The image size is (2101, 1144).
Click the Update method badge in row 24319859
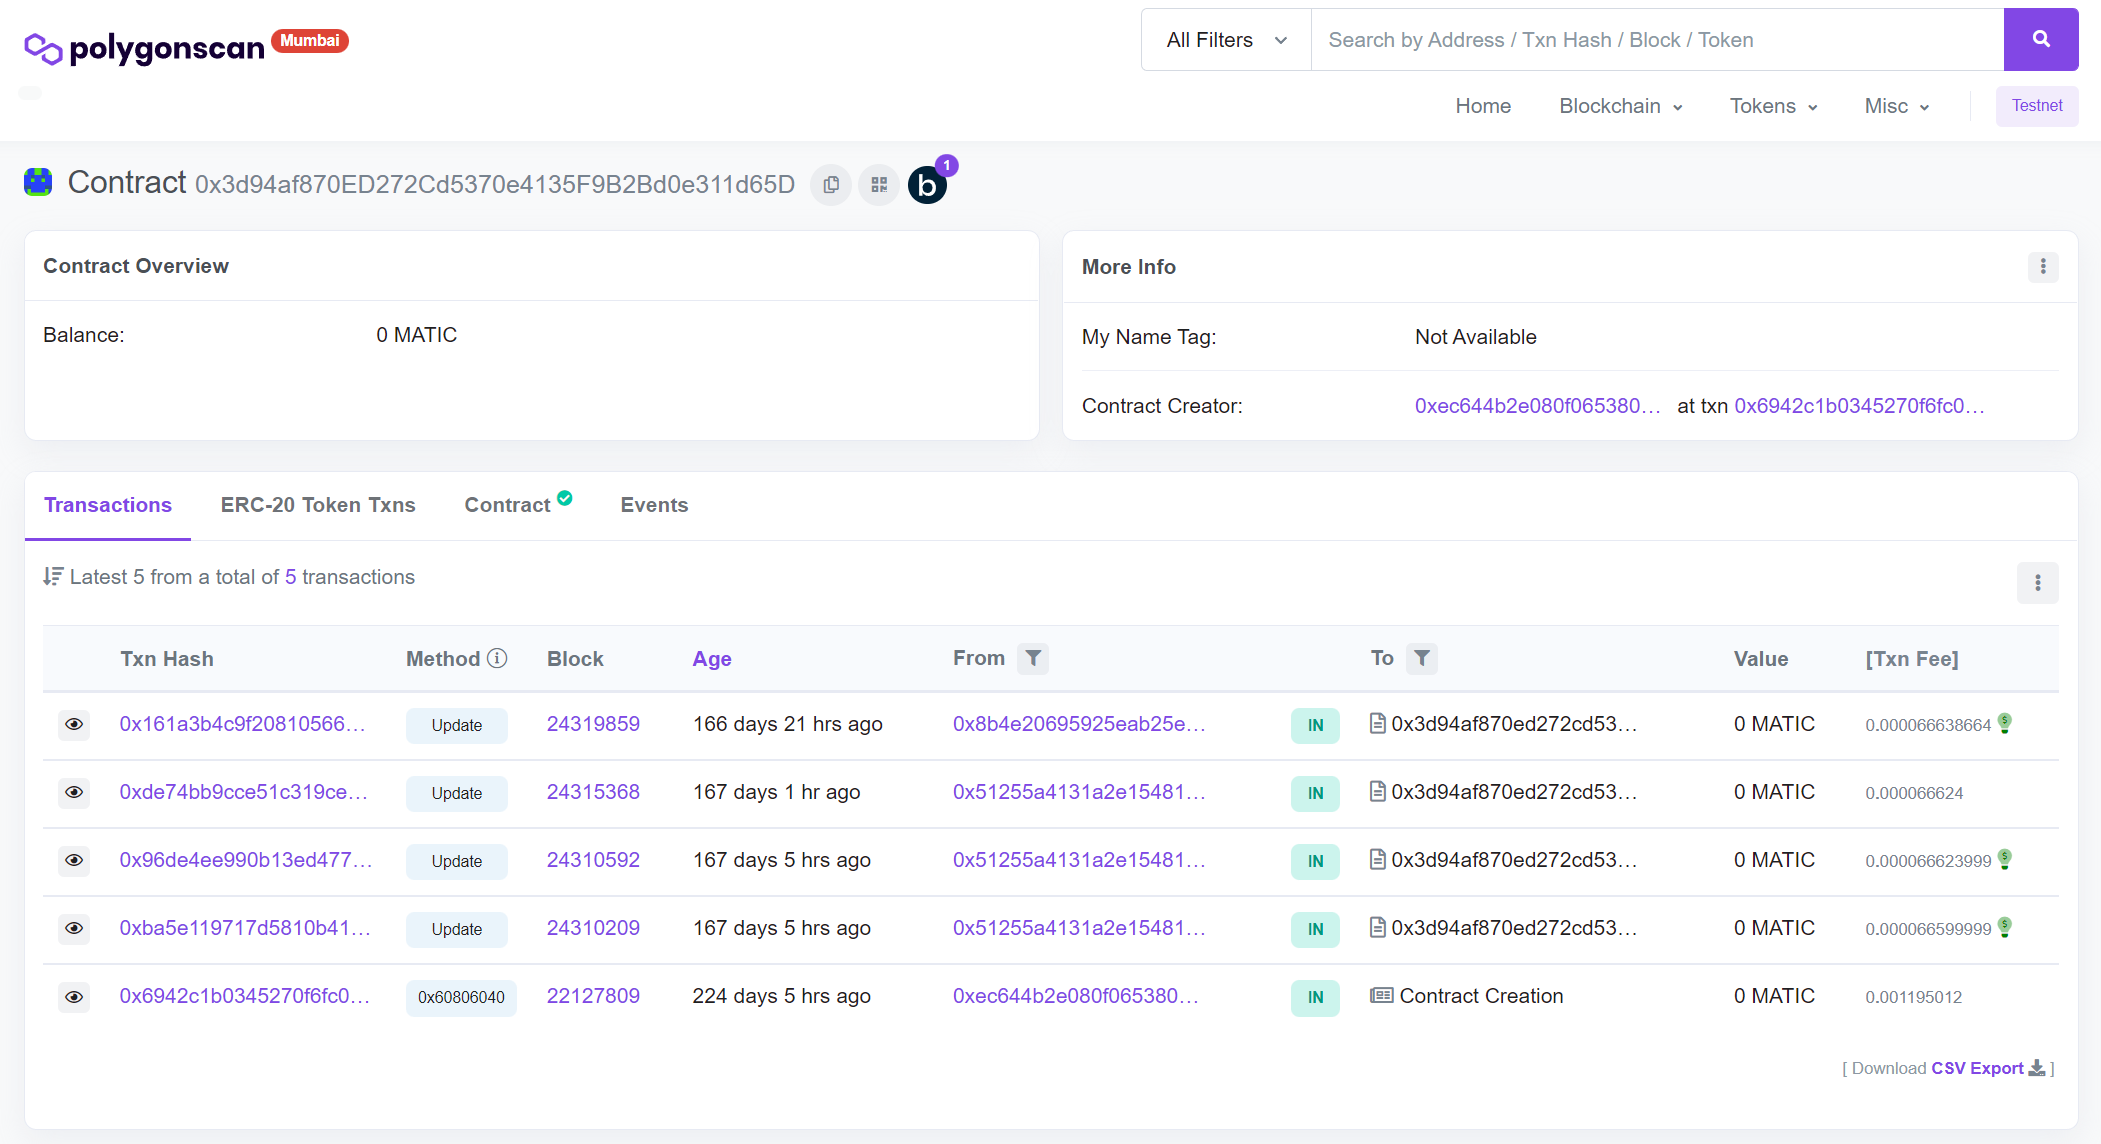[x=456, y=725]
